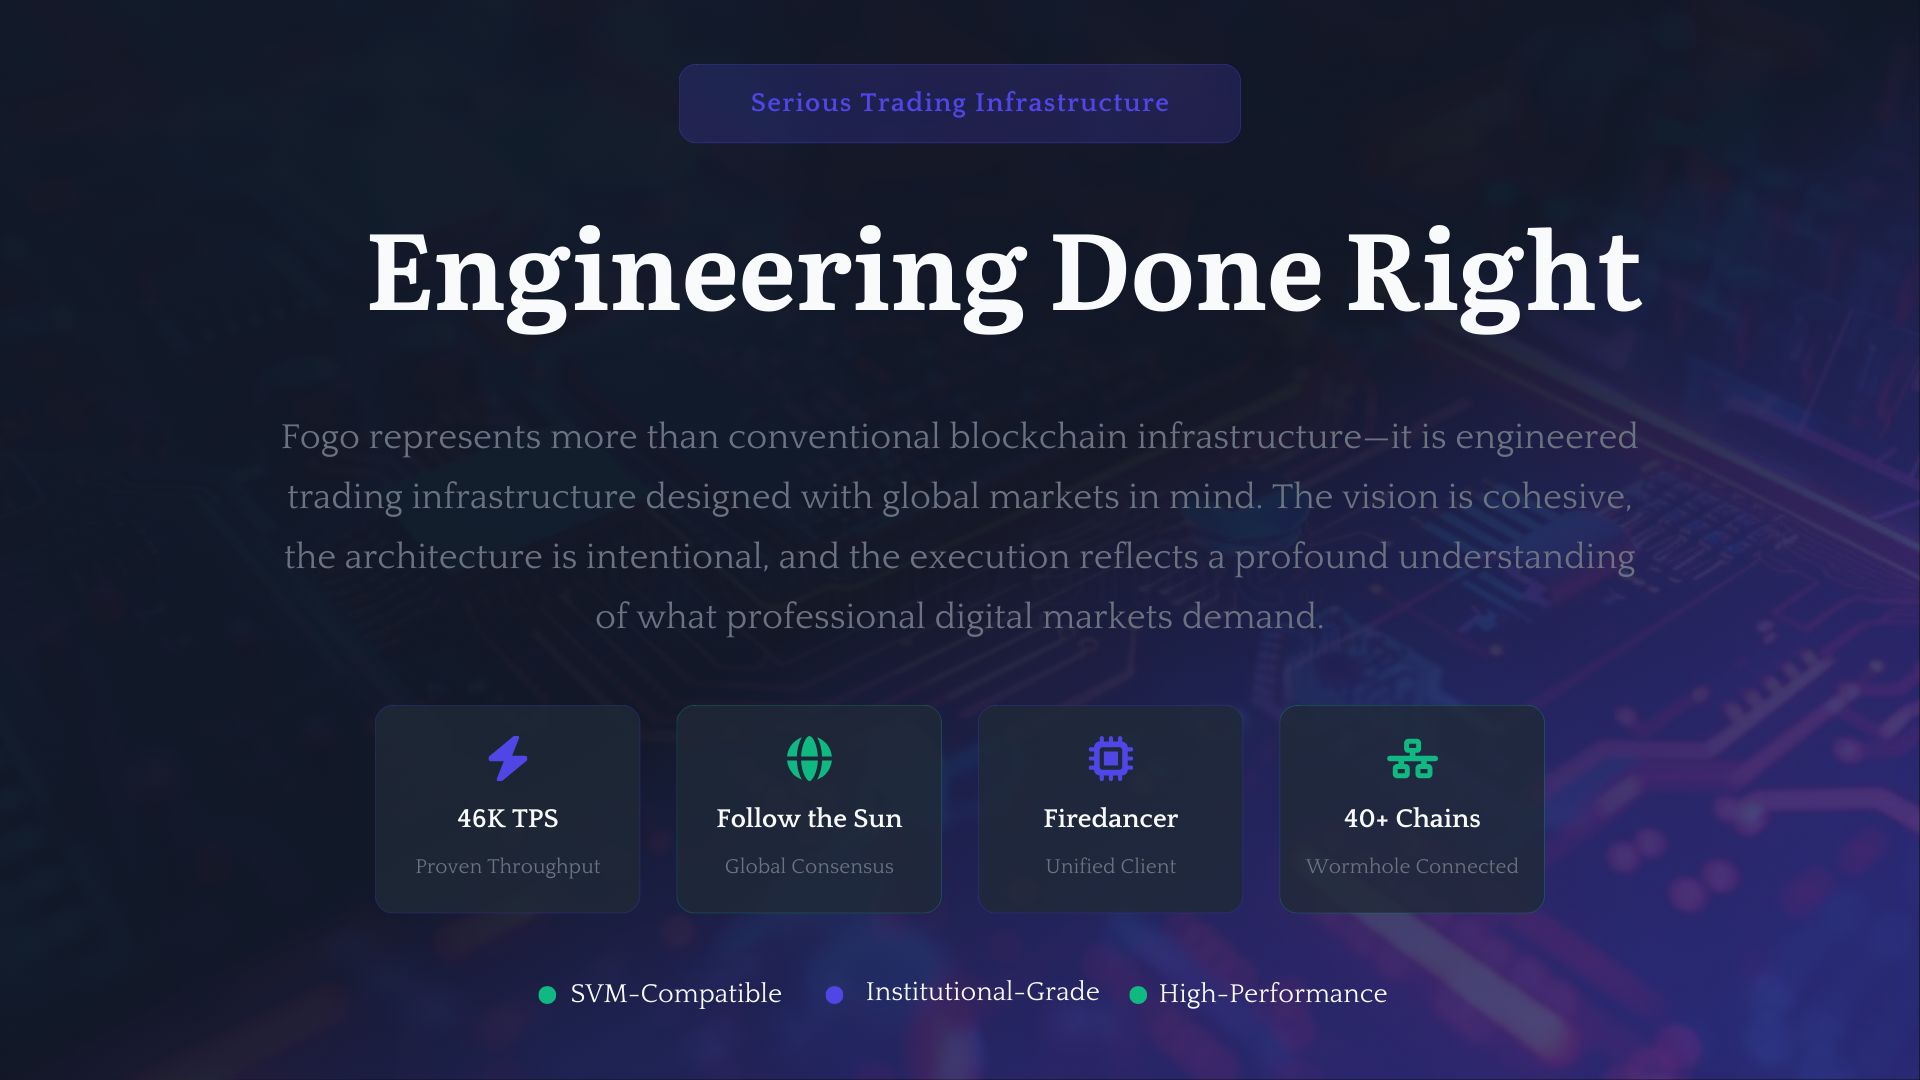Screen dimensions: 1920x1080
Task: Open the Follow the Sun card title
Action: (x=809, y=818)
